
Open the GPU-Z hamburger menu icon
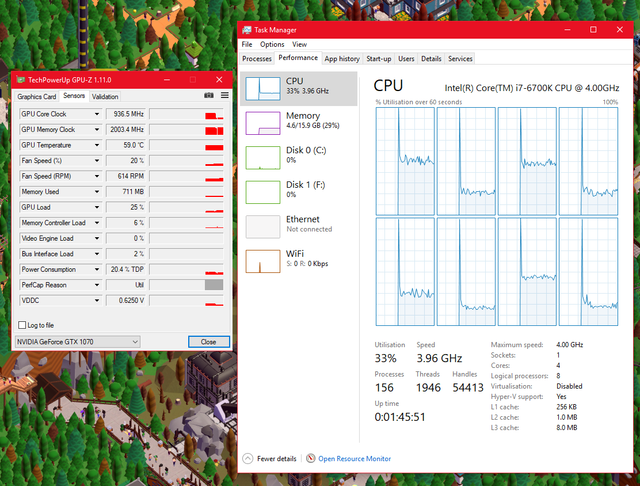(224, 95)
